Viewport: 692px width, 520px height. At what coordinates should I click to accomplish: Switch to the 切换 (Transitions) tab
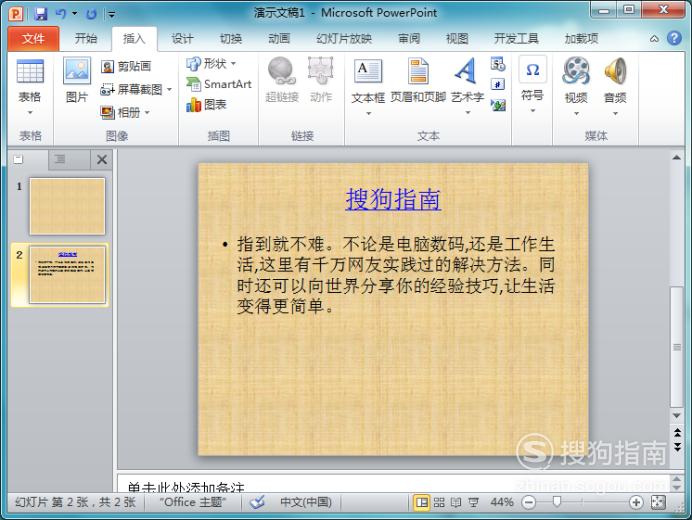coord(231,39)
